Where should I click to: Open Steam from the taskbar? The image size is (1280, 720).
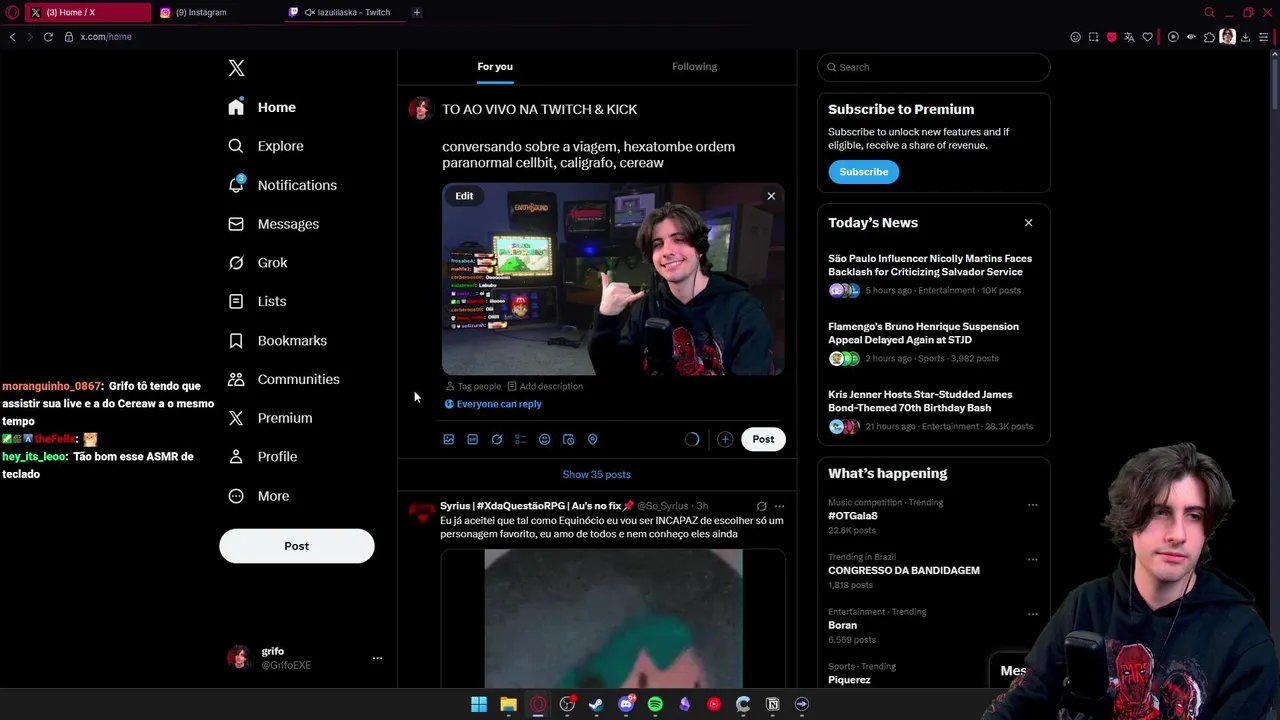pyautogui.click(x=596, y=704)
